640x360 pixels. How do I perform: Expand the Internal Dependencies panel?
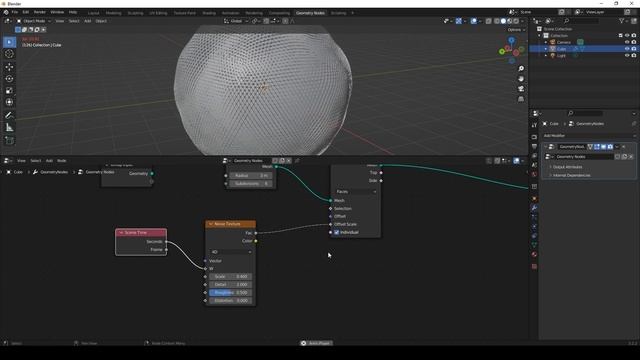pos(570,175)
